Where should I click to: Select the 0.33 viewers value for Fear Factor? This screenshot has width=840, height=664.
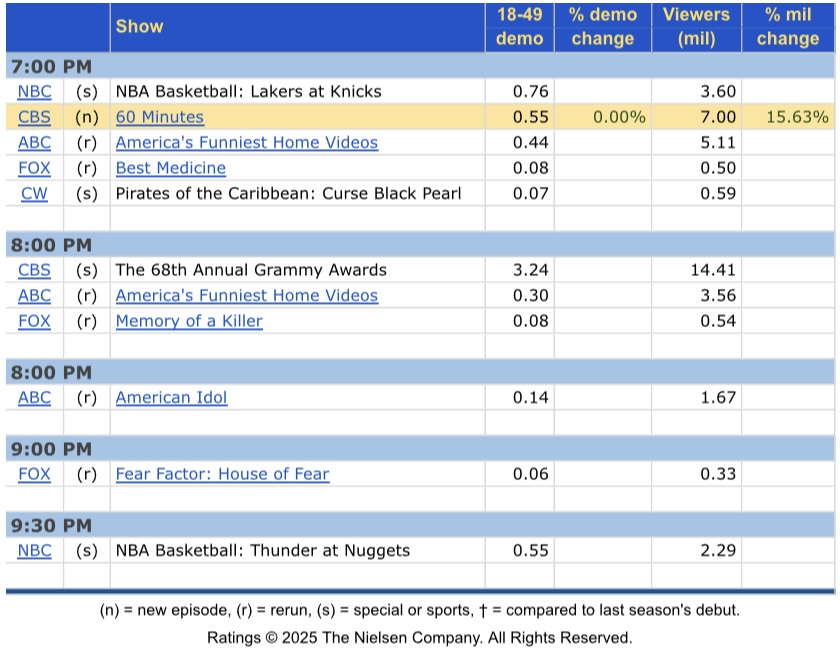tap(718, 474)
